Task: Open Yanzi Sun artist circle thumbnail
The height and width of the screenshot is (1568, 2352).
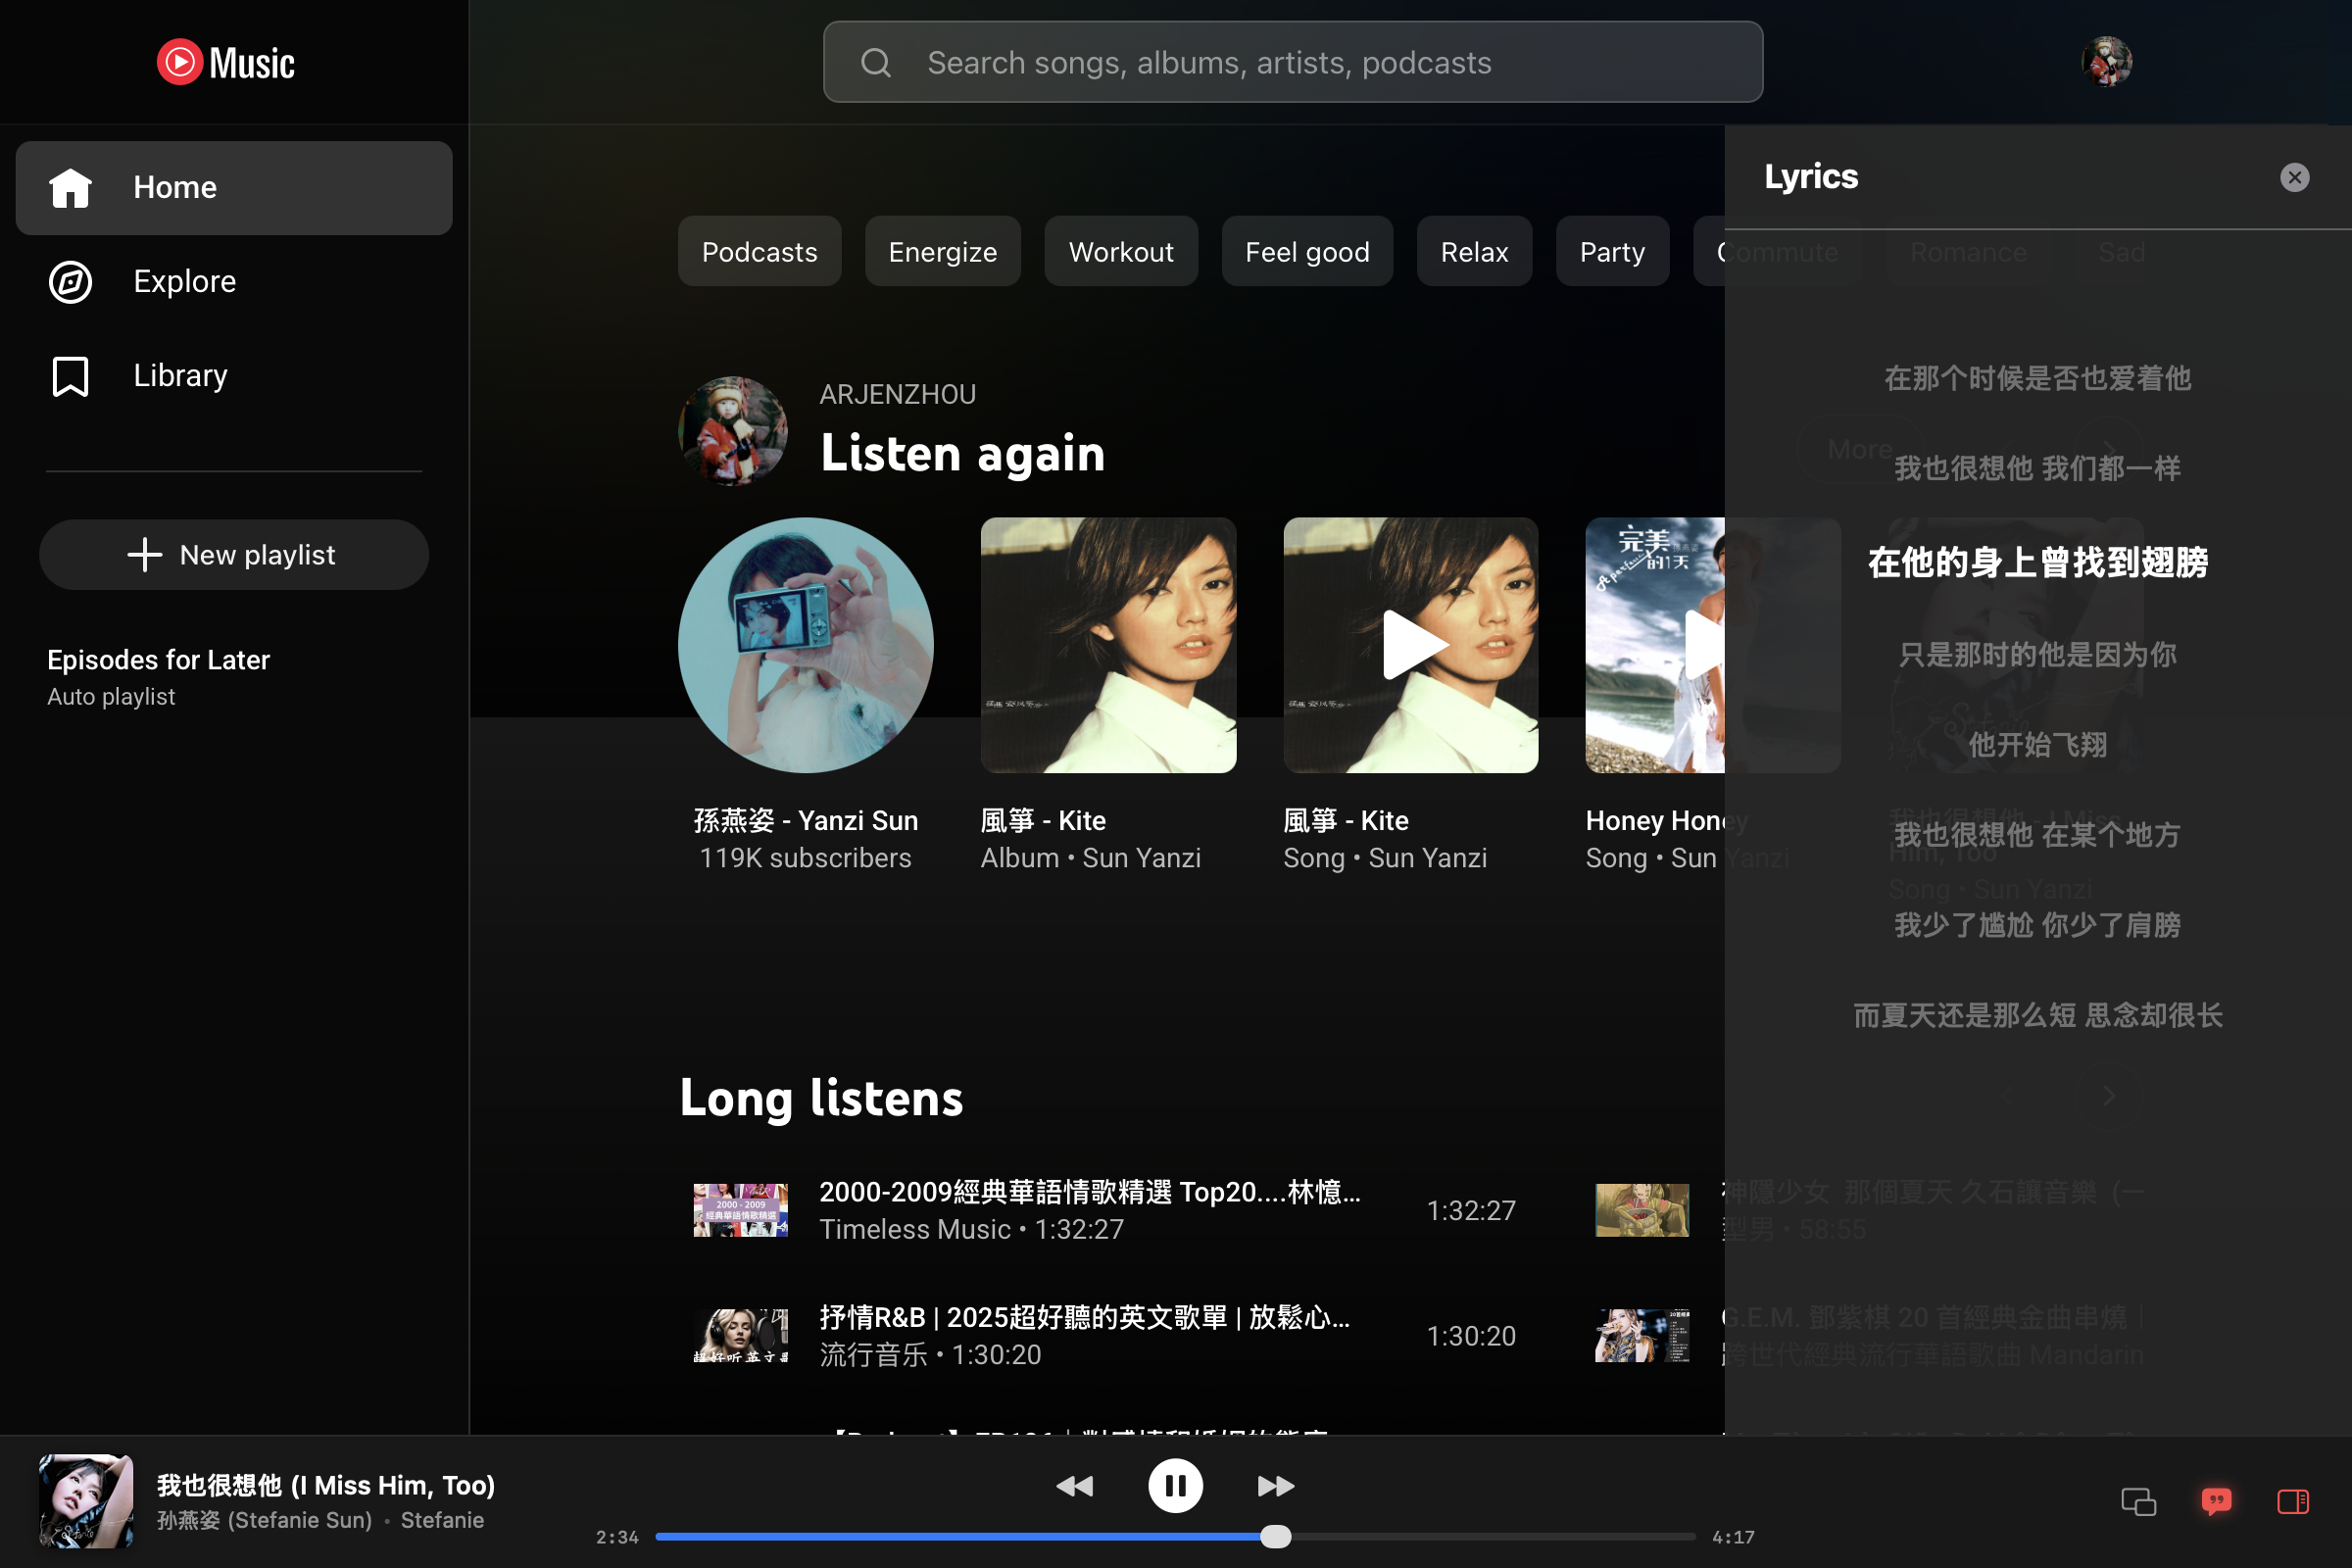Action: click(x=806, y=645)
